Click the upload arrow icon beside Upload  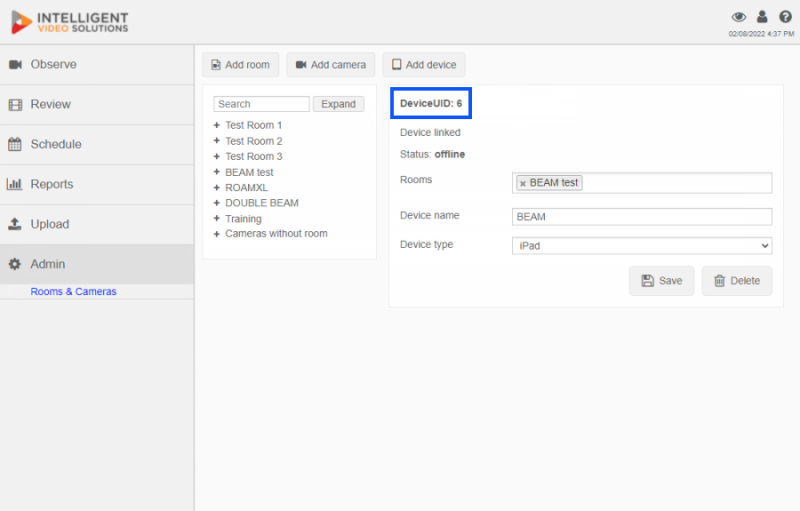pos(15,224)
